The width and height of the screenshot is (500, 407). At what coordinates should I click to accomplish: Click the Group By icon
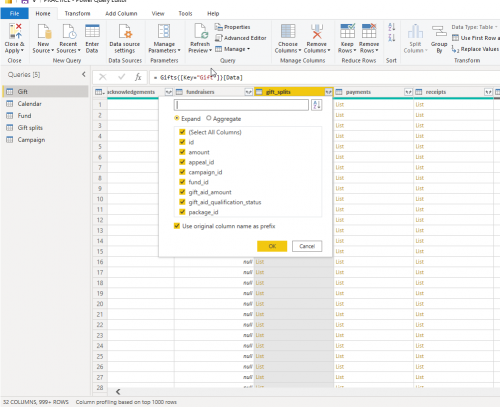point(439,31)
